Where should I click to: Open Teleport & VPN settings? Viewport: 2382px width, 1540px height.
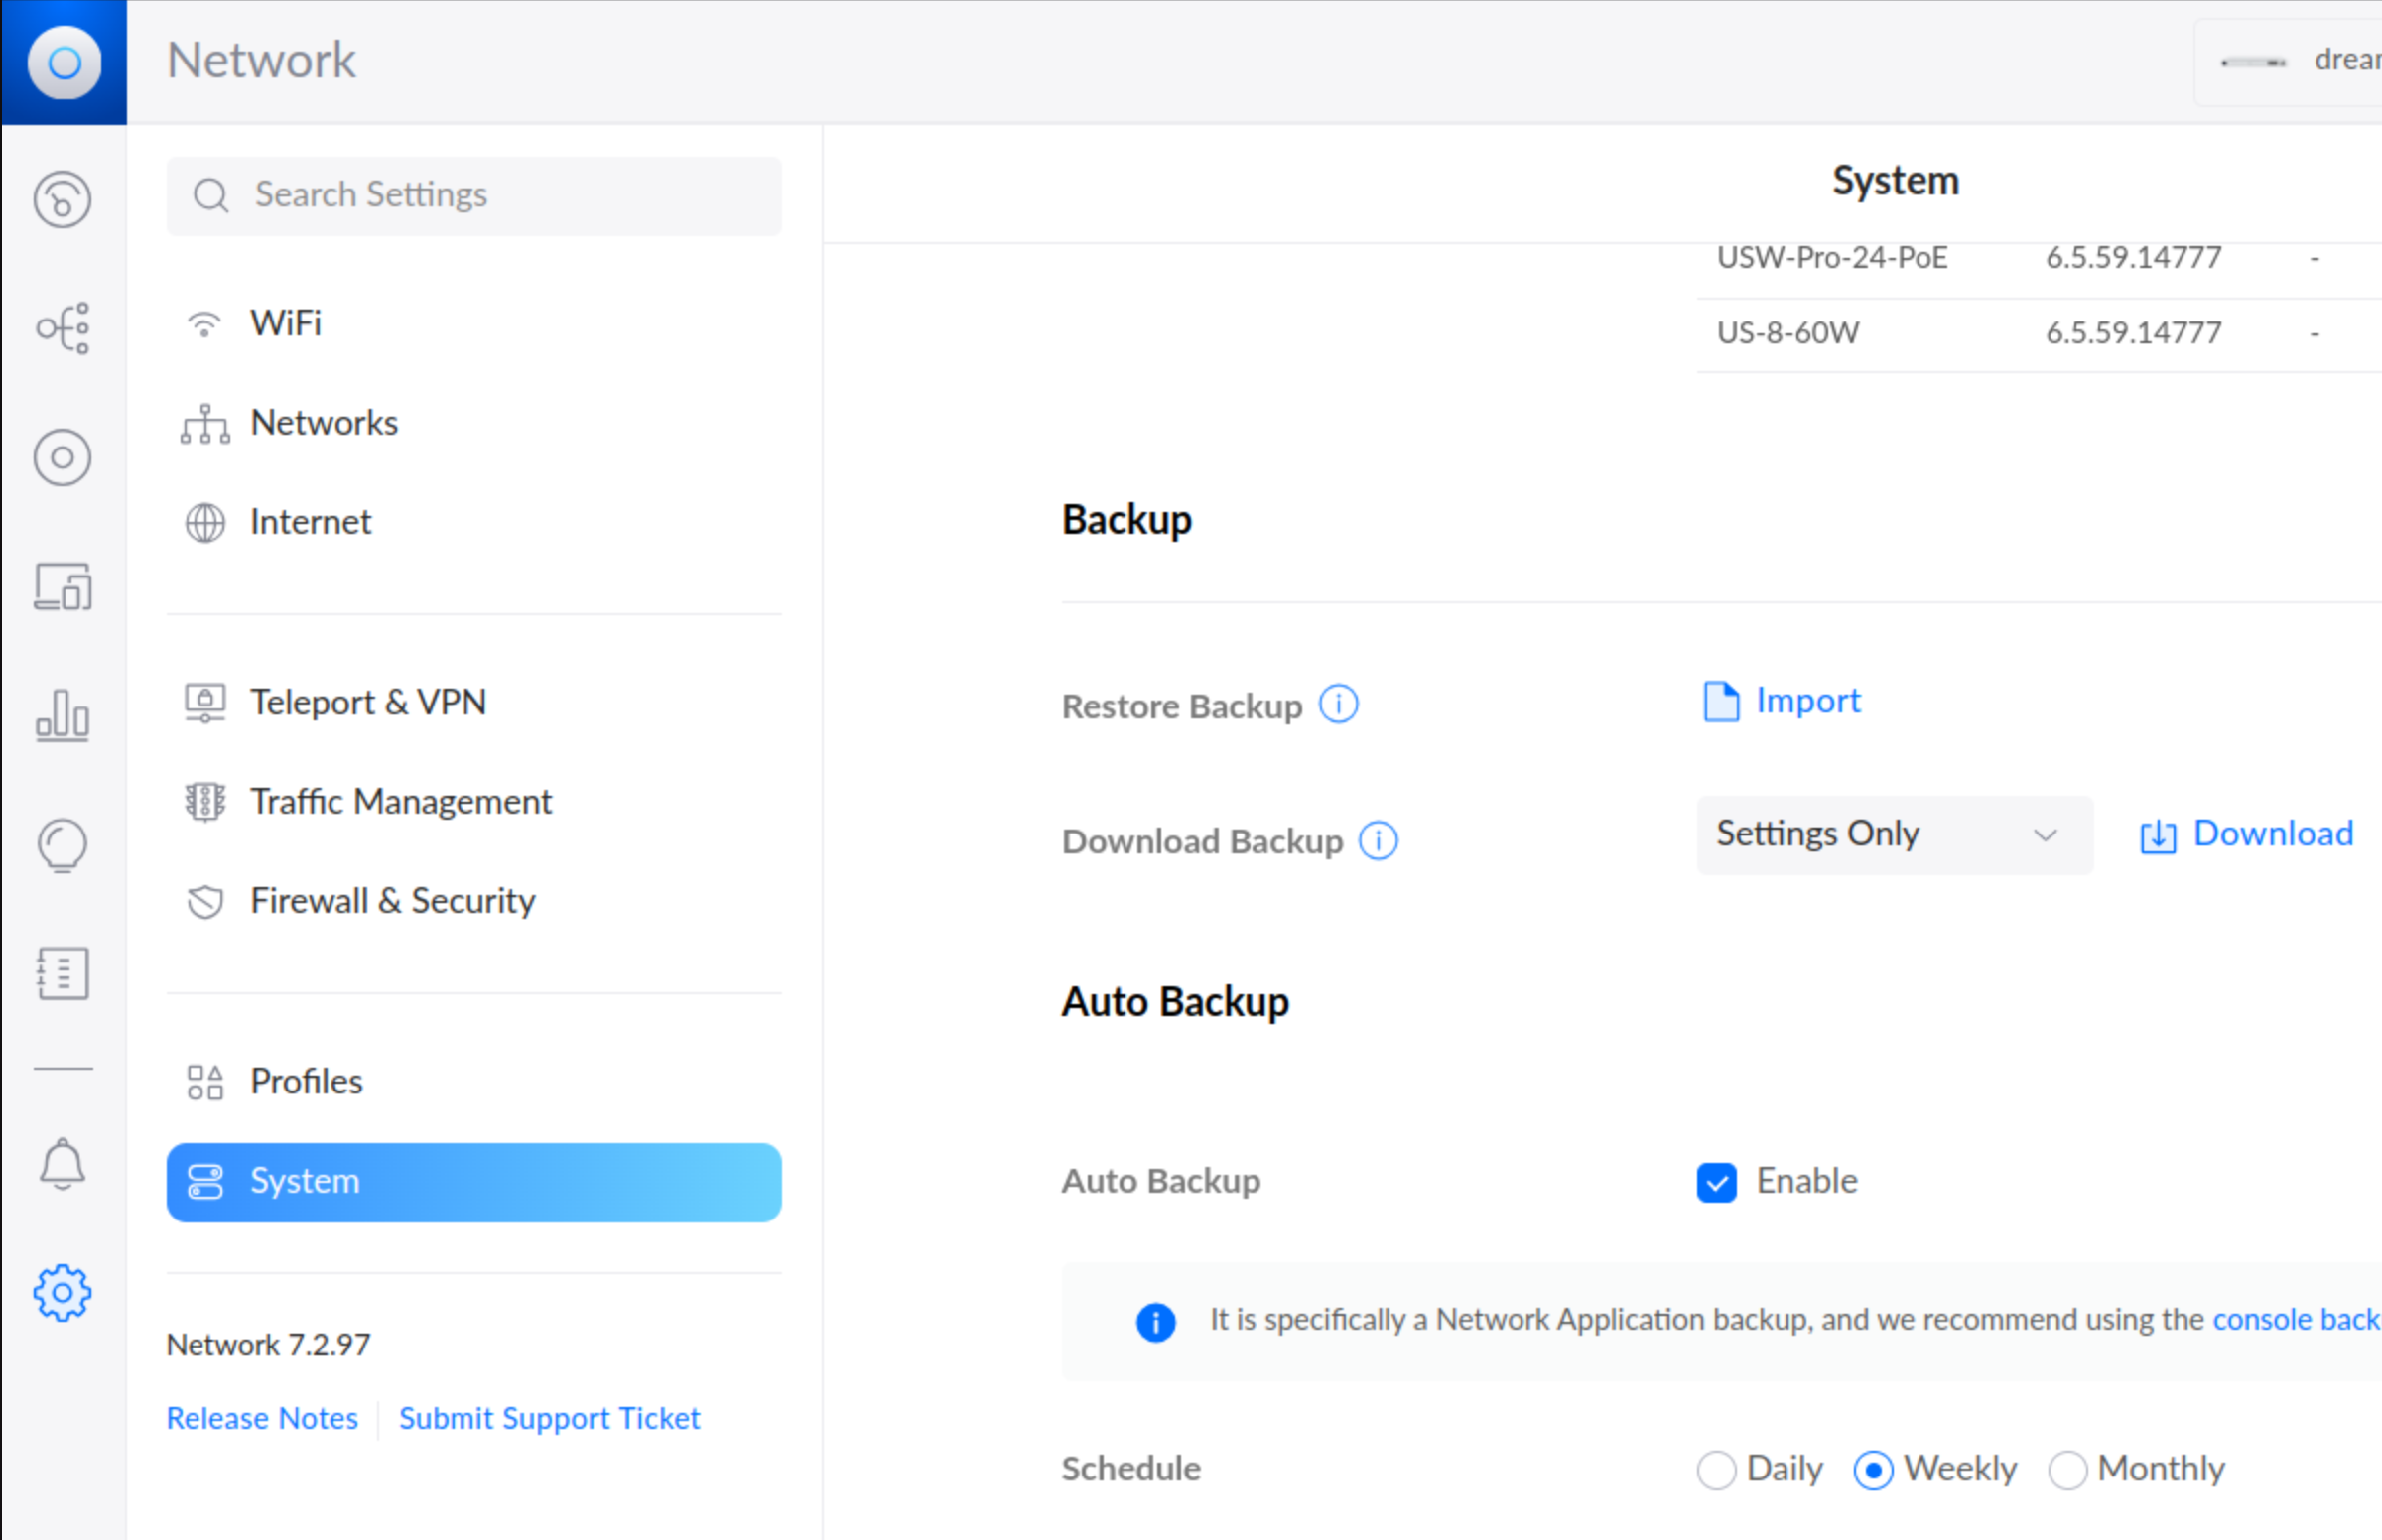tap(368, 702)
